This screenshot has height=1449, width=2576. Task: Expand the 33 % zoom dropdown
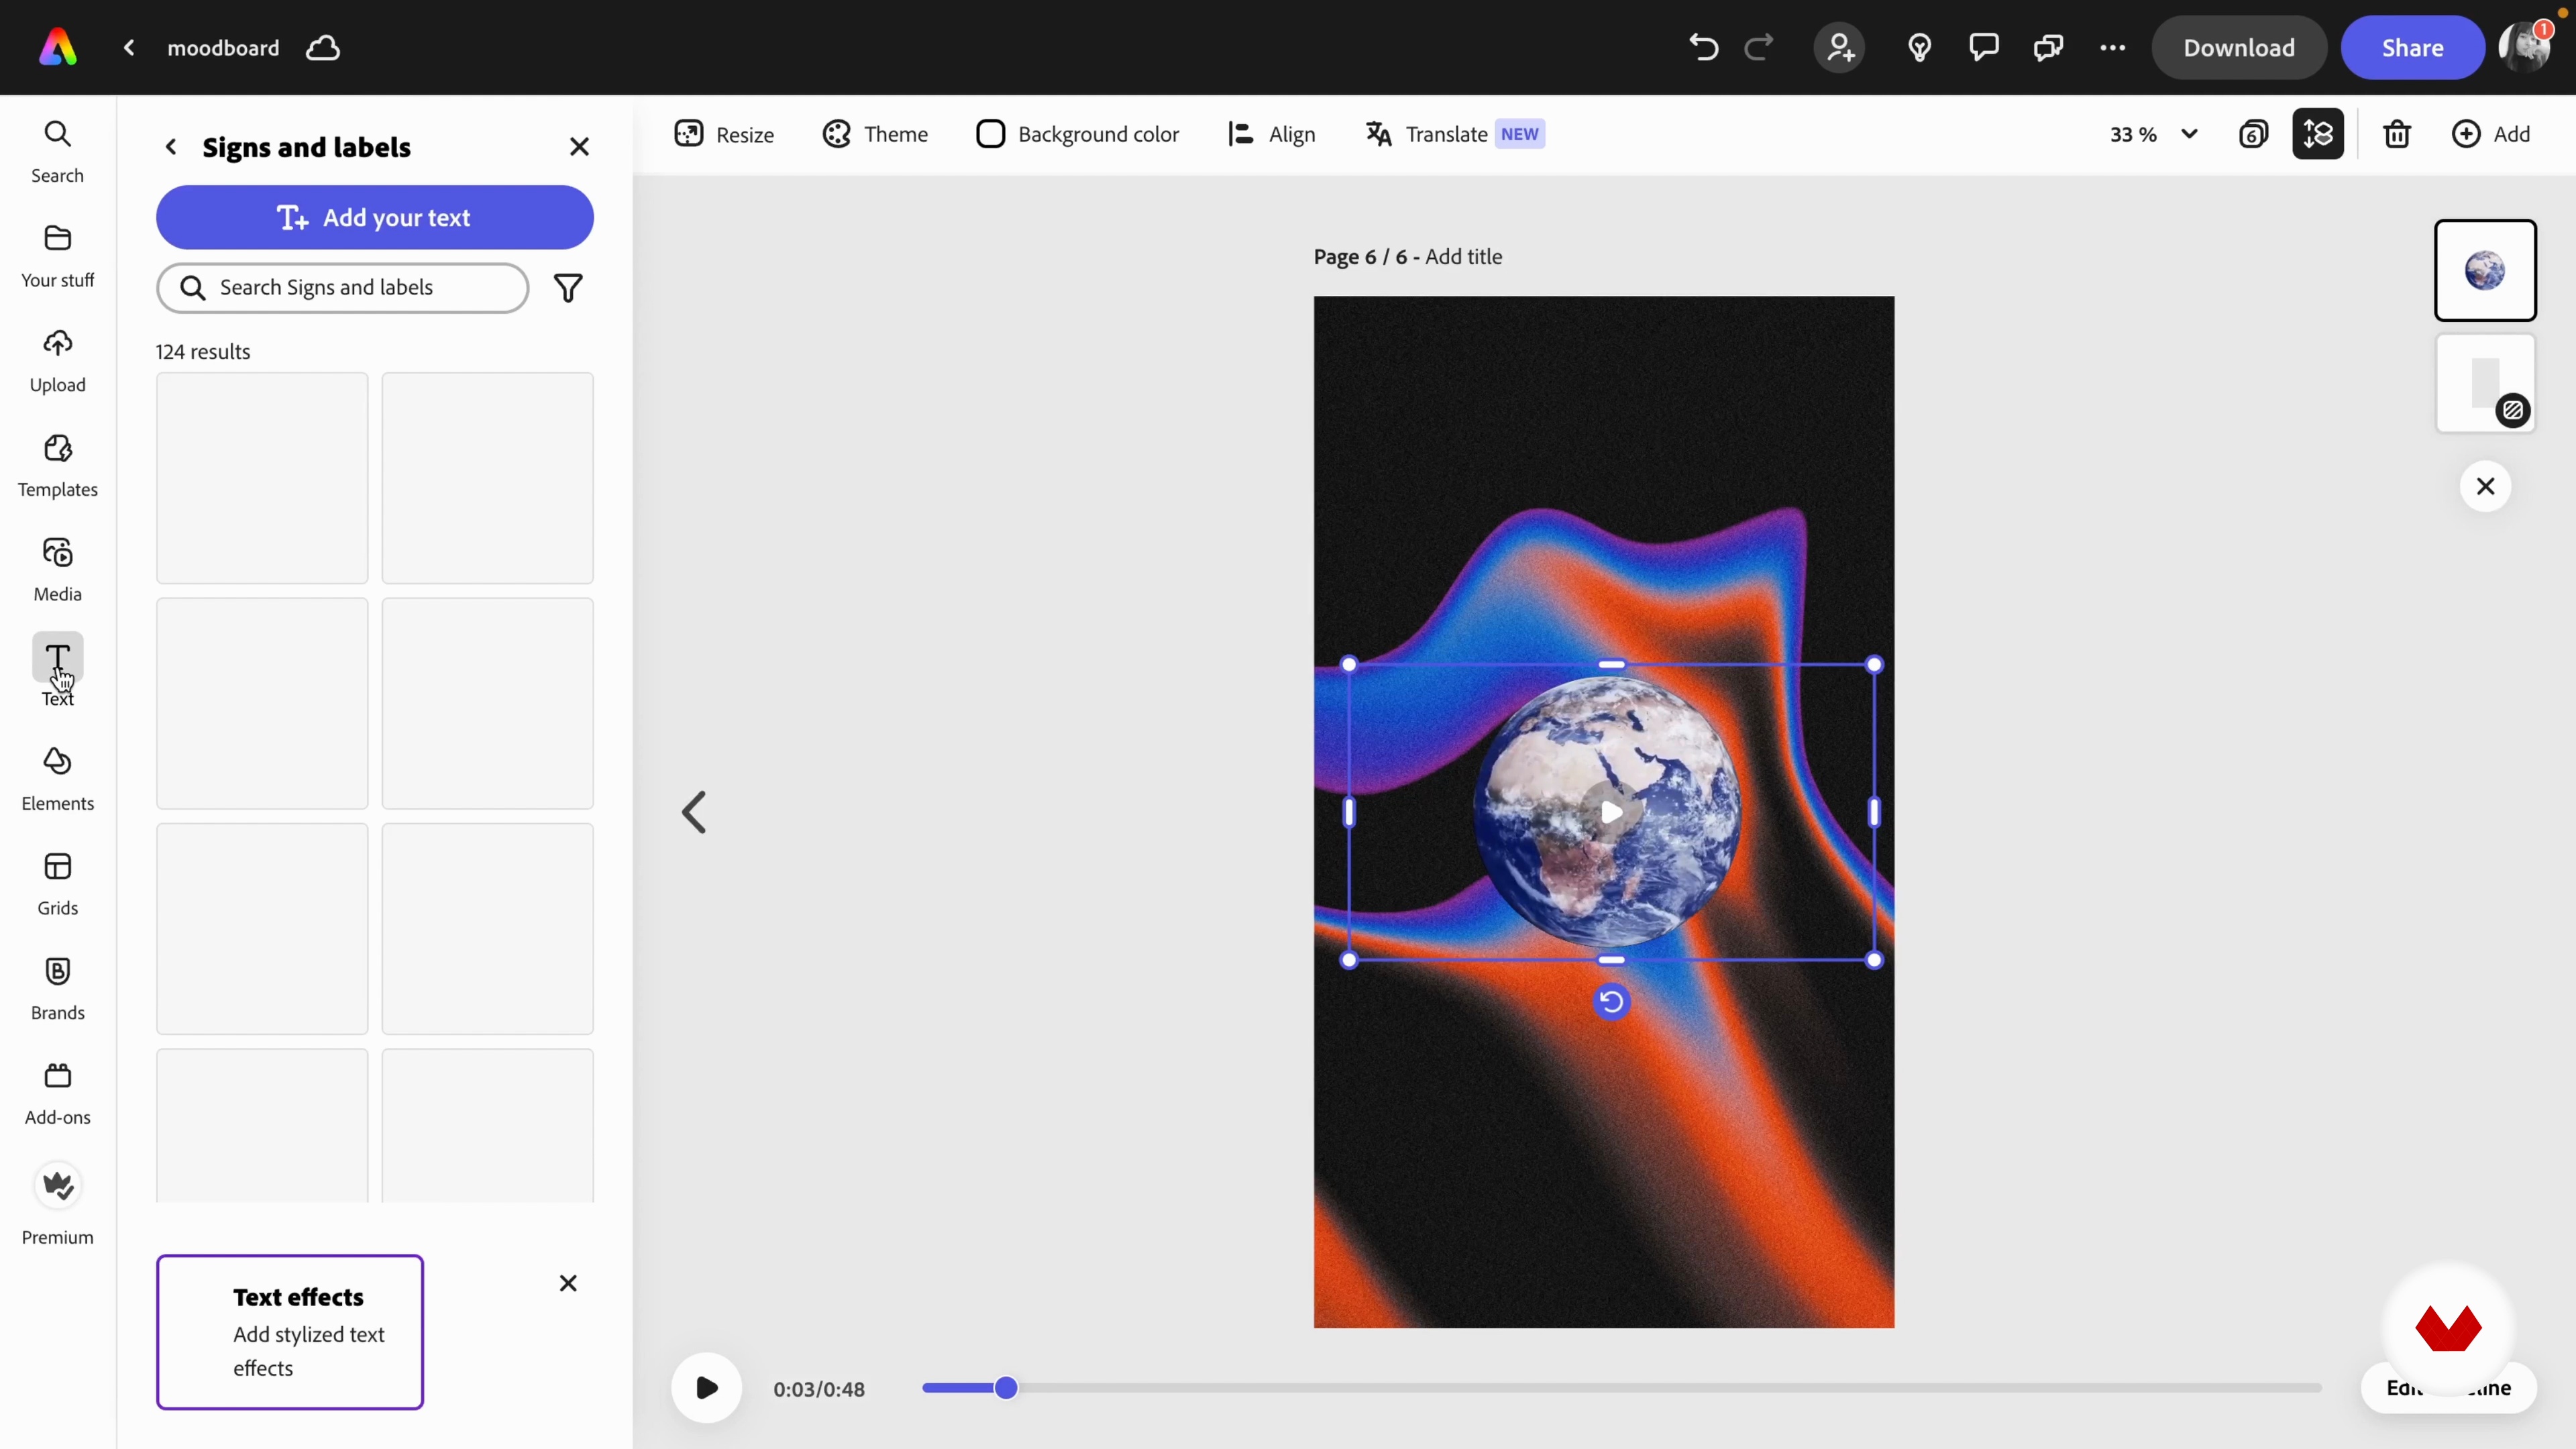[2189, 134]
